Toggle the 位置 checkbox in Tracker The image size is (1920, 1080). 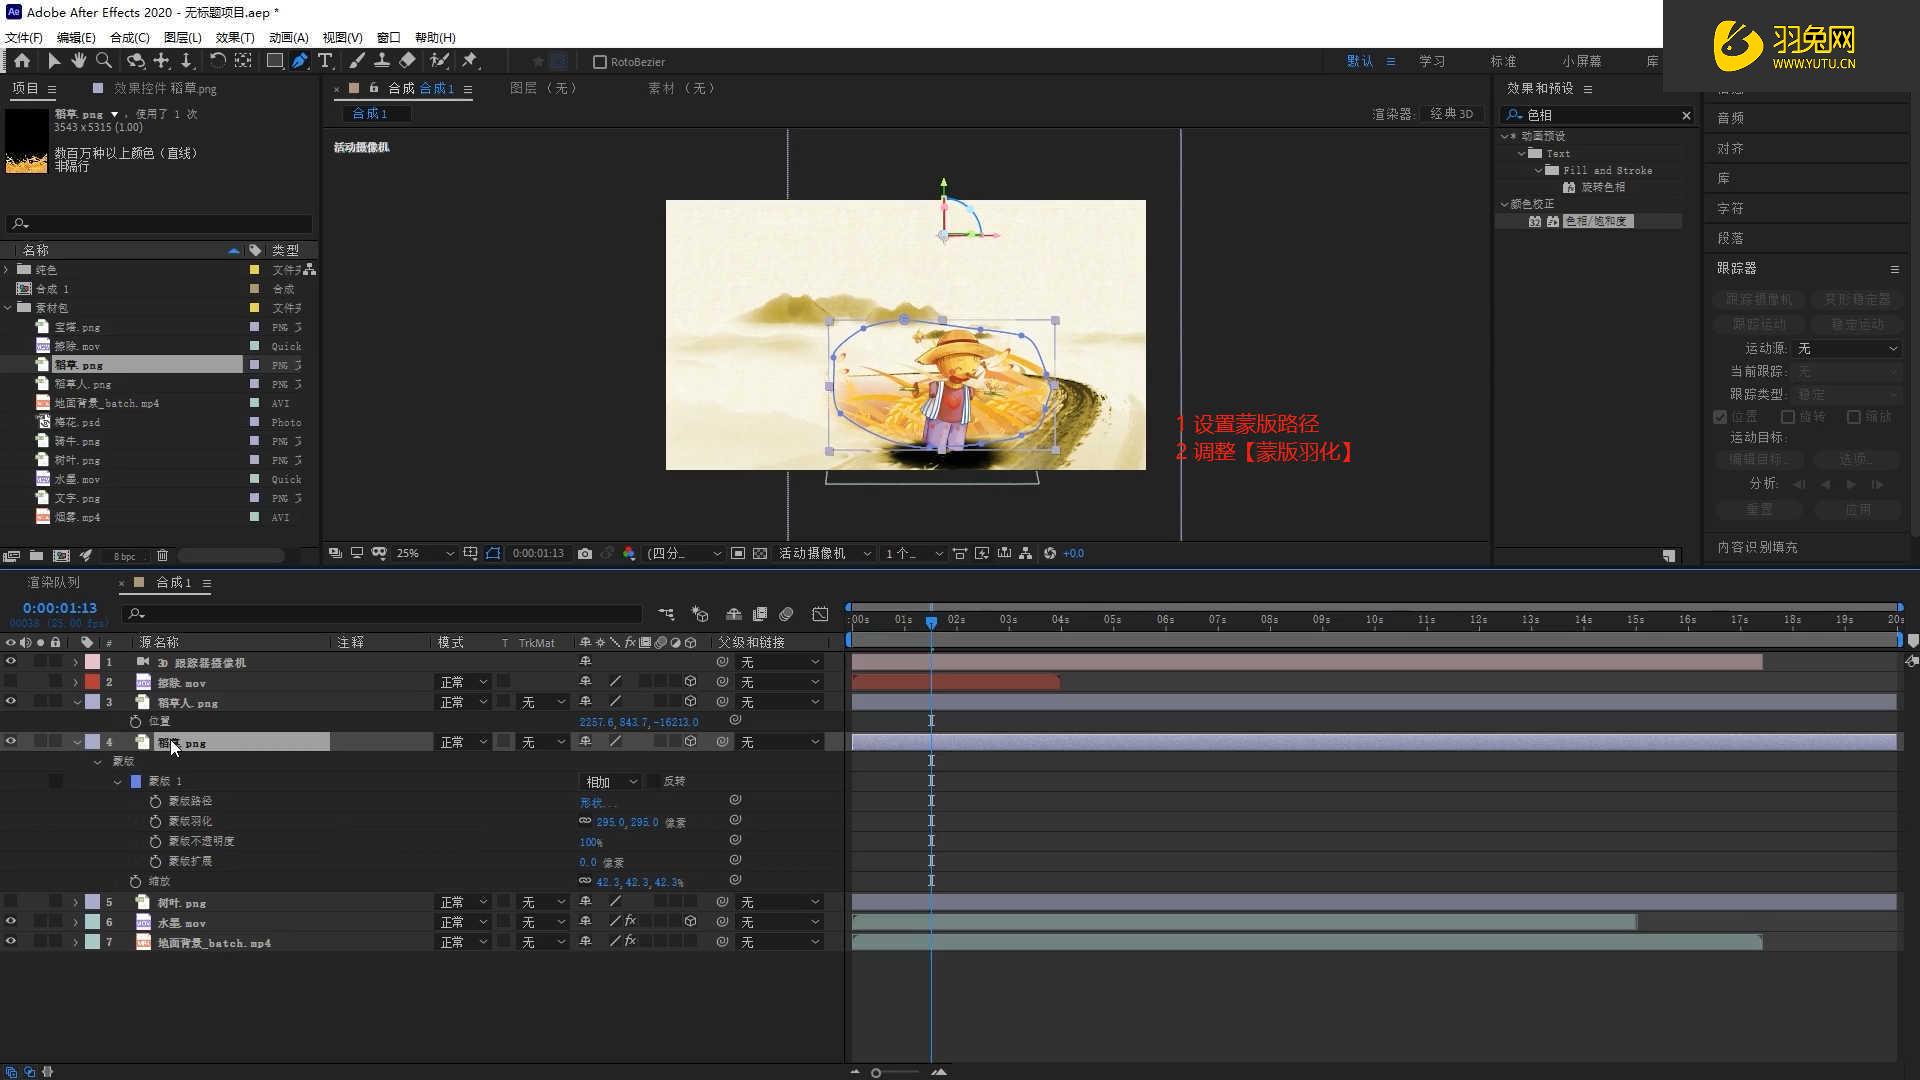1720,417
